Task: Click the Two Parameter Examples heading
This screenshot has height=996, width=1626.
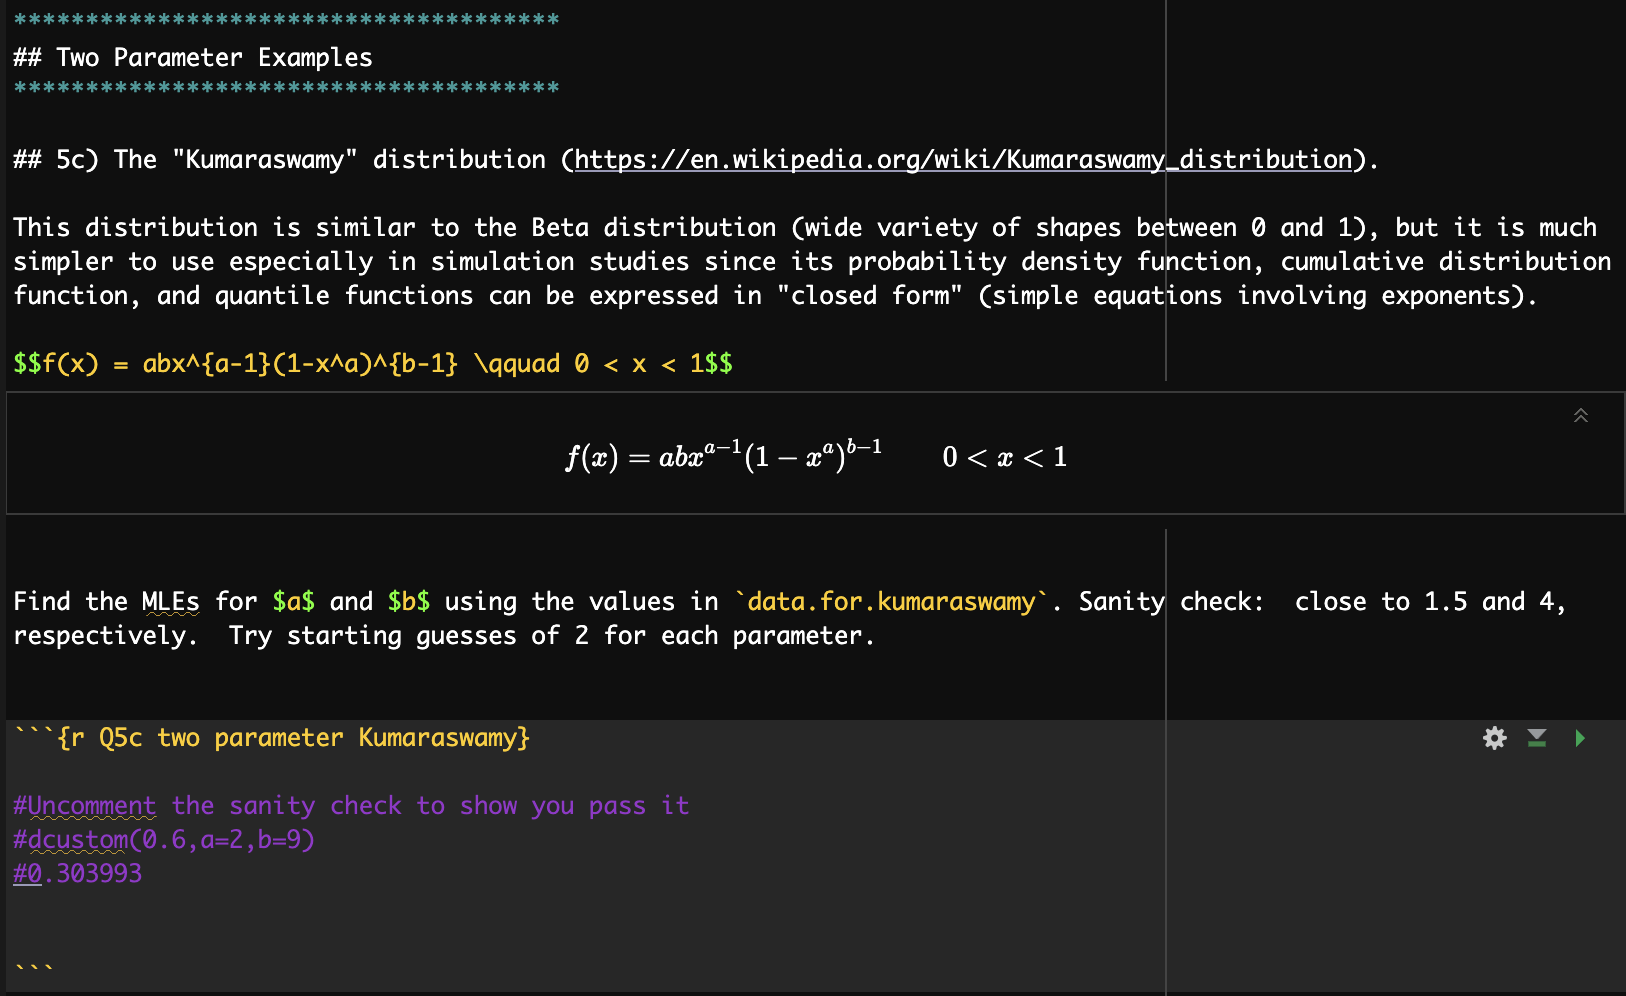Action: pyautogui.click(x=193, y=57)
